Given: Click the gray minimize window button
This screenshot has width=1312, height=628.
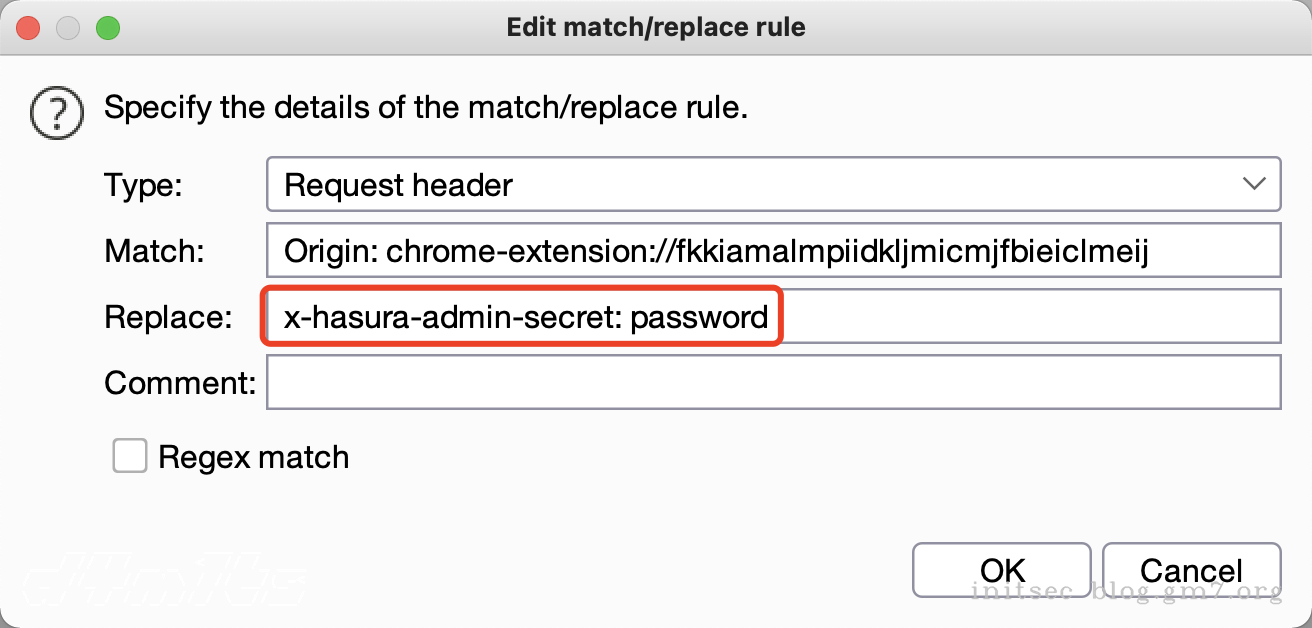Looking at the screenshot, I should (x=68, y=28).
